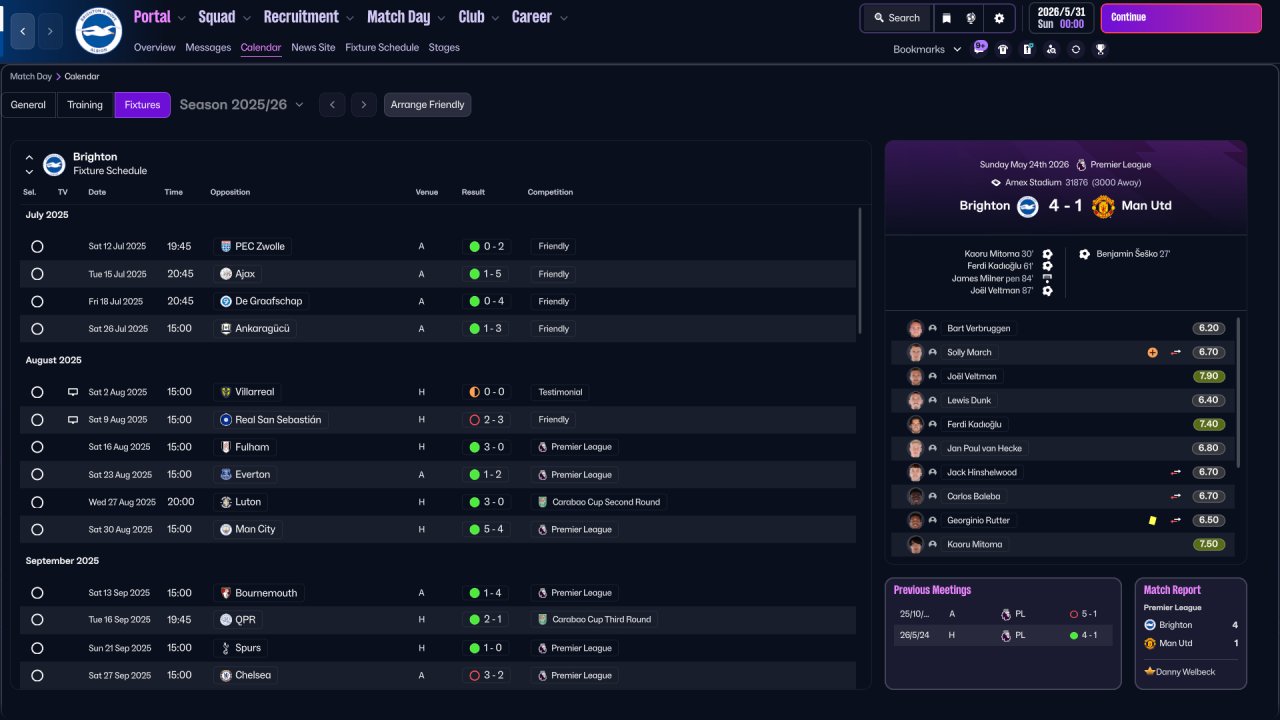Screen dimensions: 1280x720
Task: Click the Amex Stadium icon
Action: (x=996, y=183)
